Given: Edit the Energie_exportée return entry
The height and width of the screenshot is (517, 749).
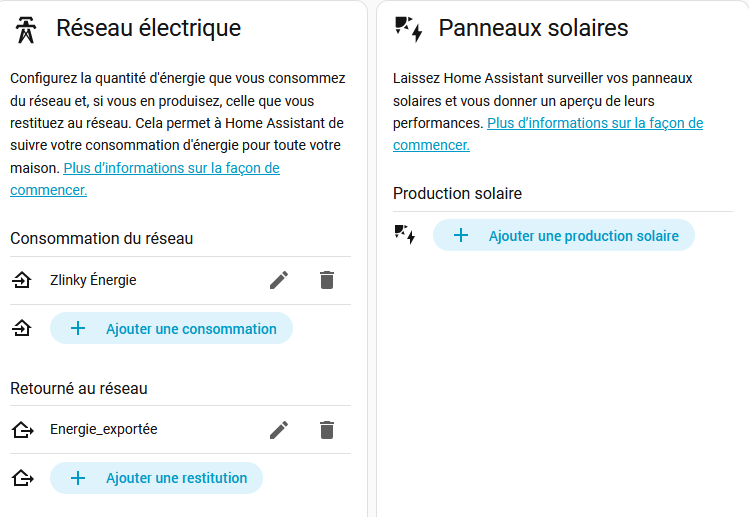Looking at the screenshot, I should [x=279, y=430].
